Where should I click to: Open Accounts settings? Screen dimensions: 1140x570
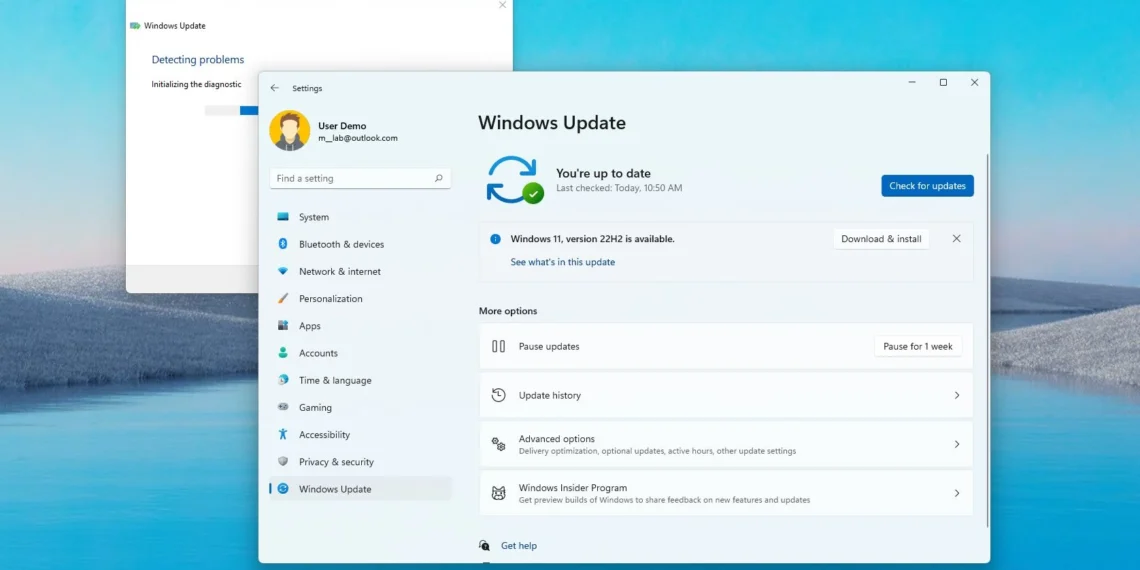(x=361, y=353)
